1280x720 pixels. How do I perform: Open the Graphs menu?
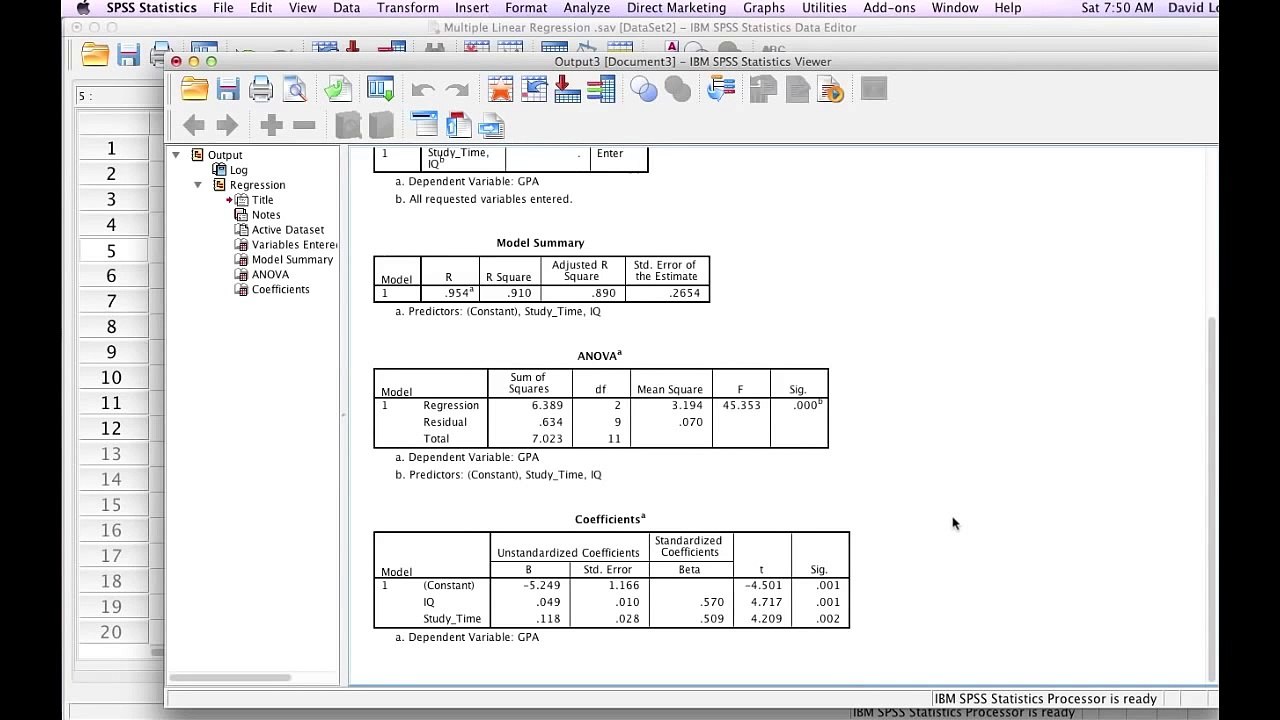(x=764, y=8)
